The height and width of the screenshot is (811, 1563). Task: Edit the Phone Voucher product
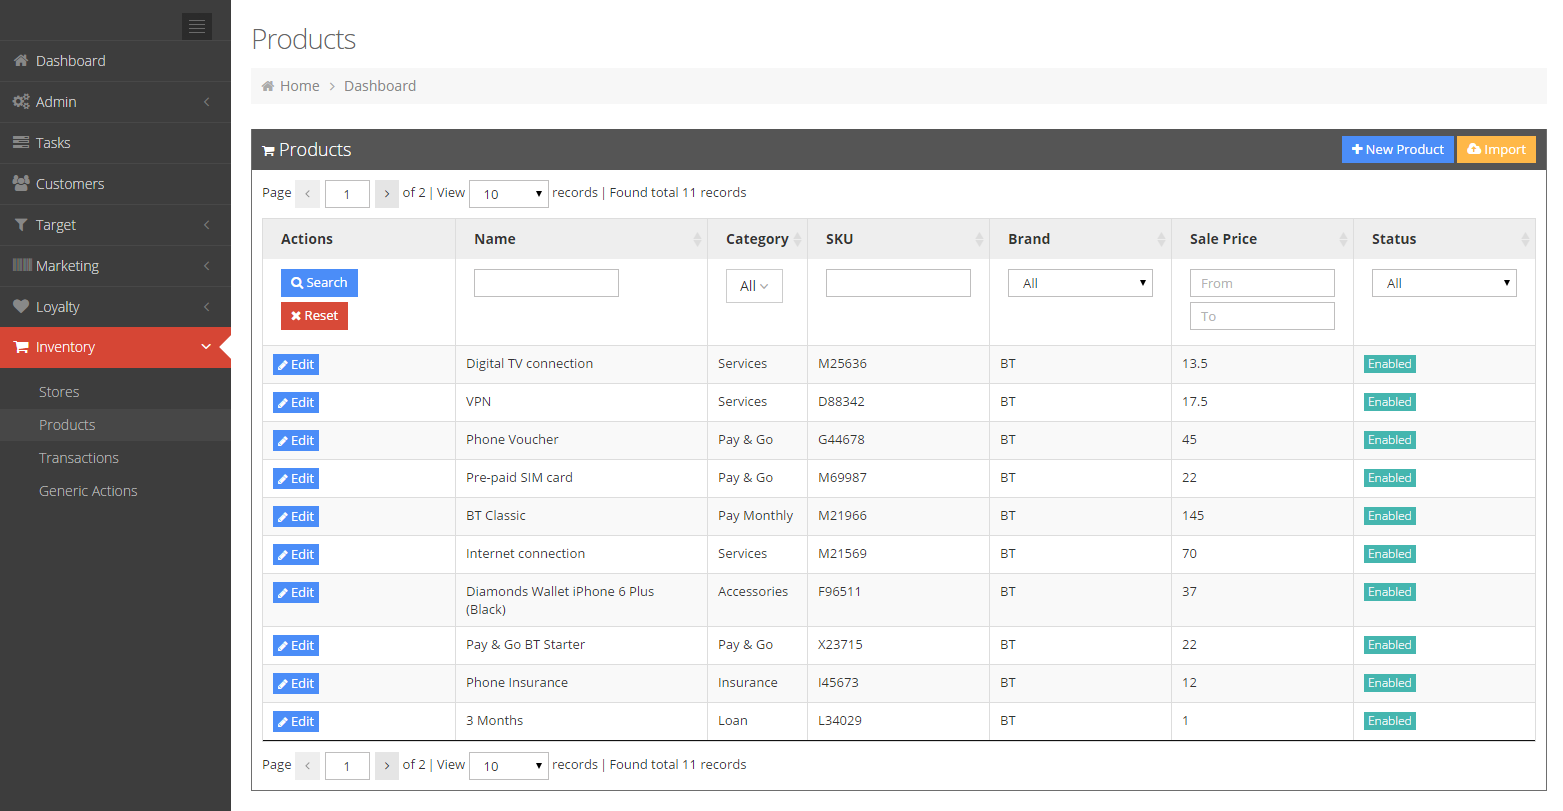pos(296,441)
